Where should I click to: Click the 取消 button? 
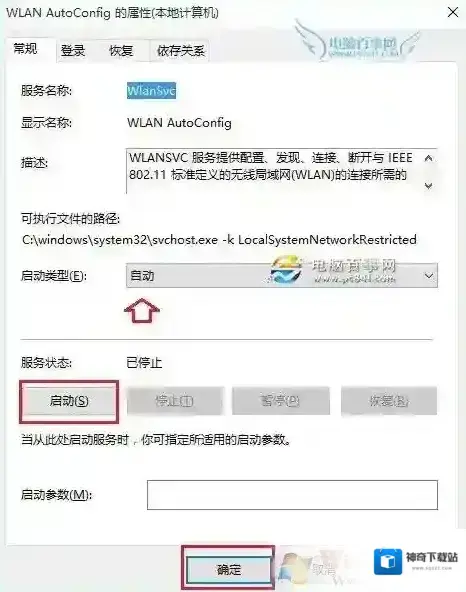pos(323,568)
